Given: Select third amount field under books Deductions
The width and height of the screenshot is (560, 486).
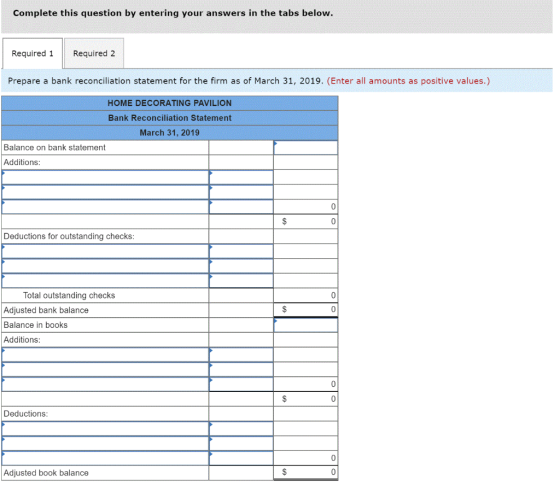Looking at the screenshot, I should (241, 459).
